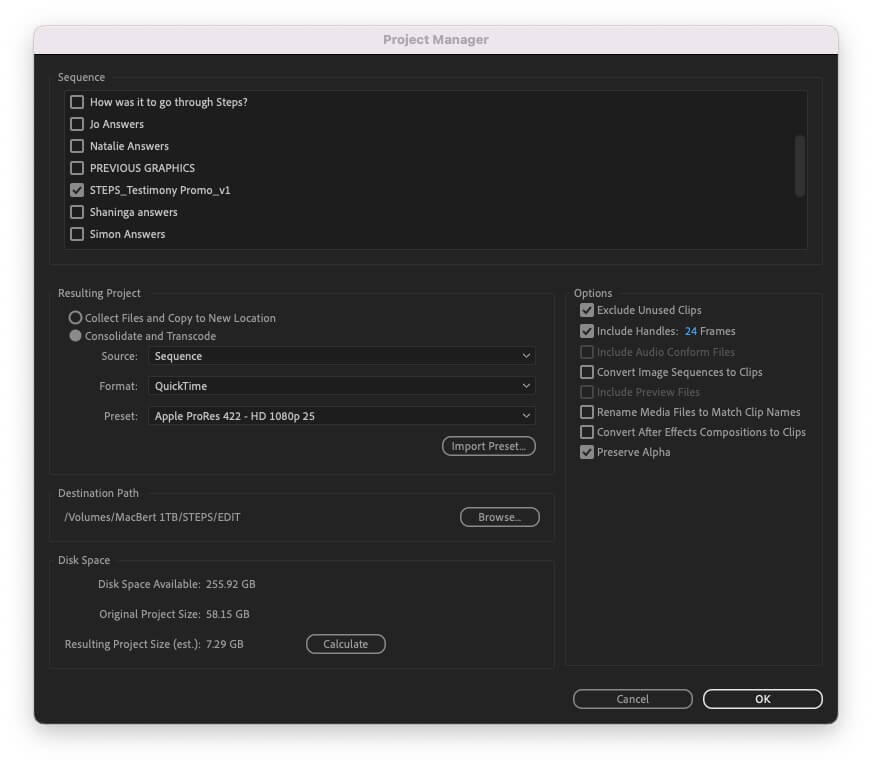Viewport: 872px width, 766px height.
Task: Click the destination path /Volumes/MacBert 1TB/STEPS/EDIT
Action: click(152, 517)
